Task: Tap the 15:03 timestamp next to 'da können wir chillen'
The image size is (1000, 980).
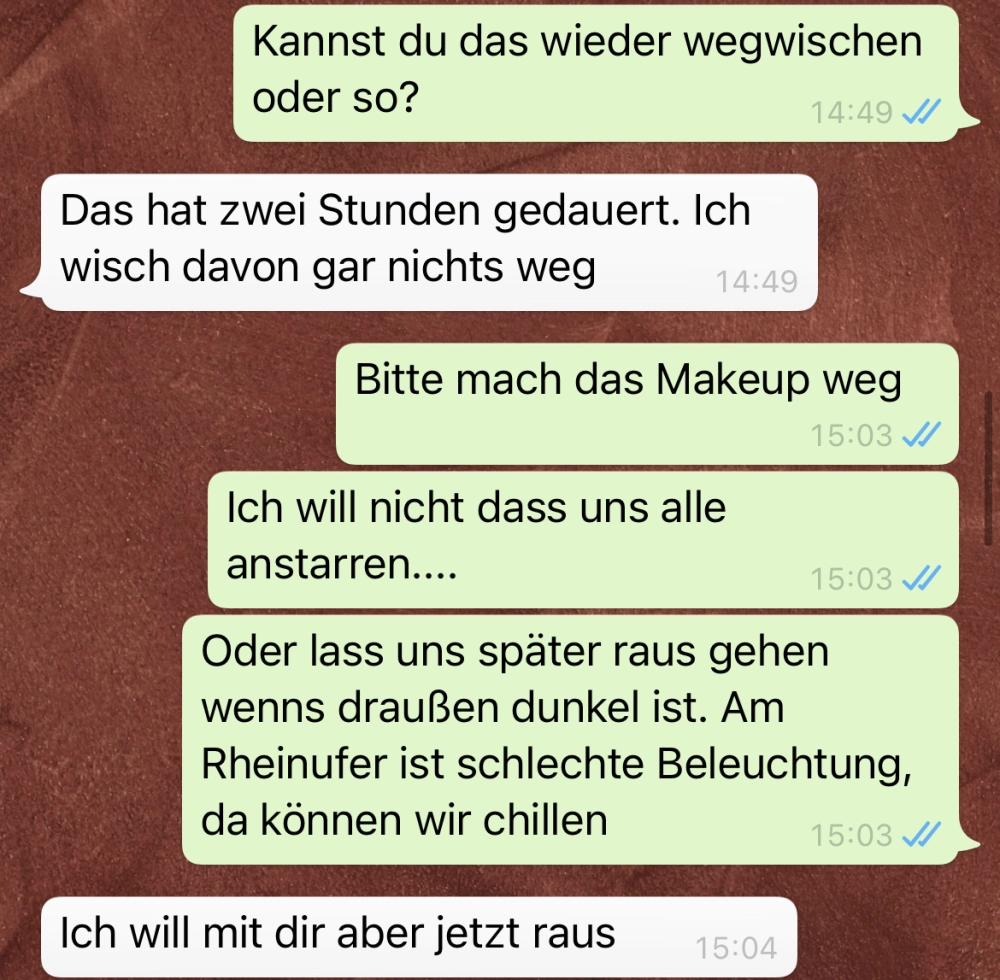Action: click(851, 836)
